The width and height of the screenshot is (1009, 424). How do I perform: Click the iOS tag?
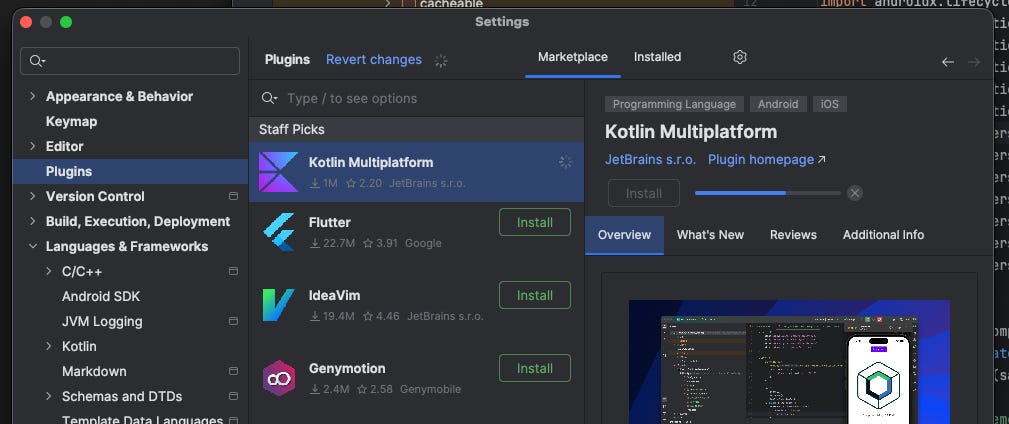point(829,104)
